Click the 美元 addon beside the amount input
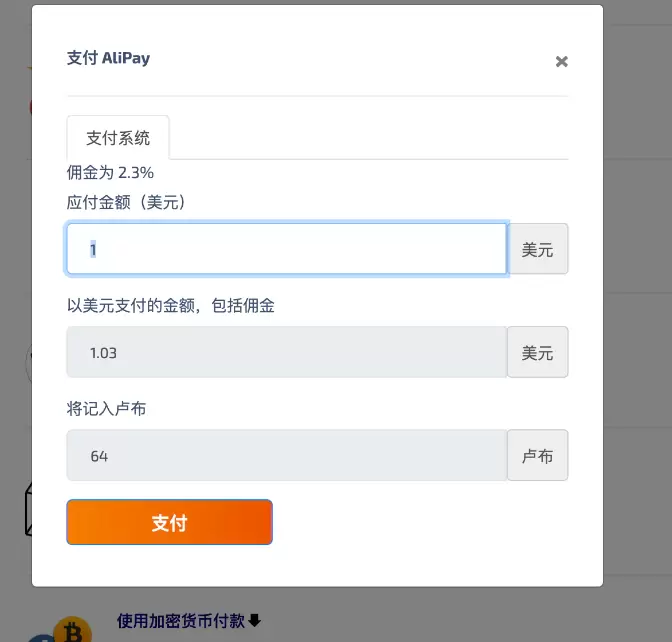 click(x=537, y=249)
